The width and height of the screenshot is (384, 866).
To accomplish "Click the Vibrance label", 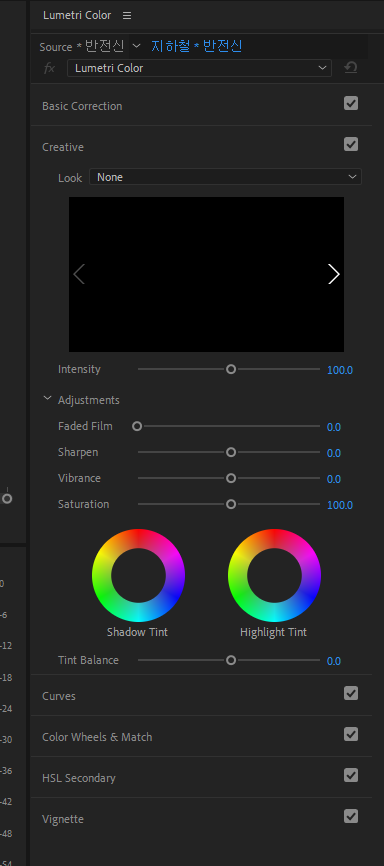I will point(79,478).
